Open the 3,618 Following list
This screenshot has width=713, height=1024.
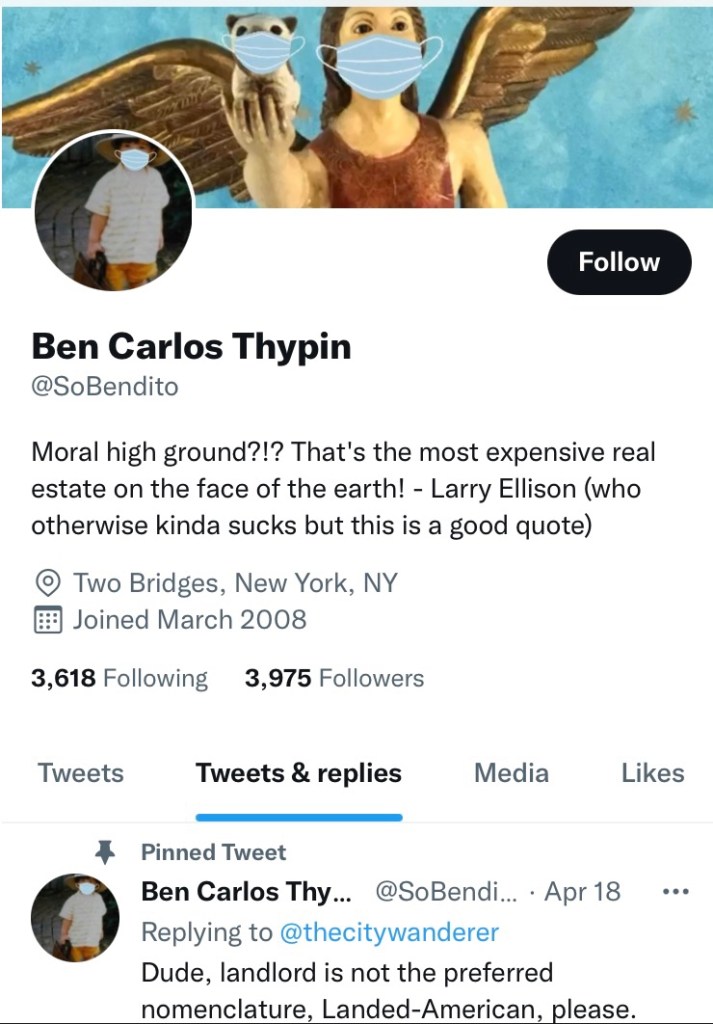tap(119, 678)
